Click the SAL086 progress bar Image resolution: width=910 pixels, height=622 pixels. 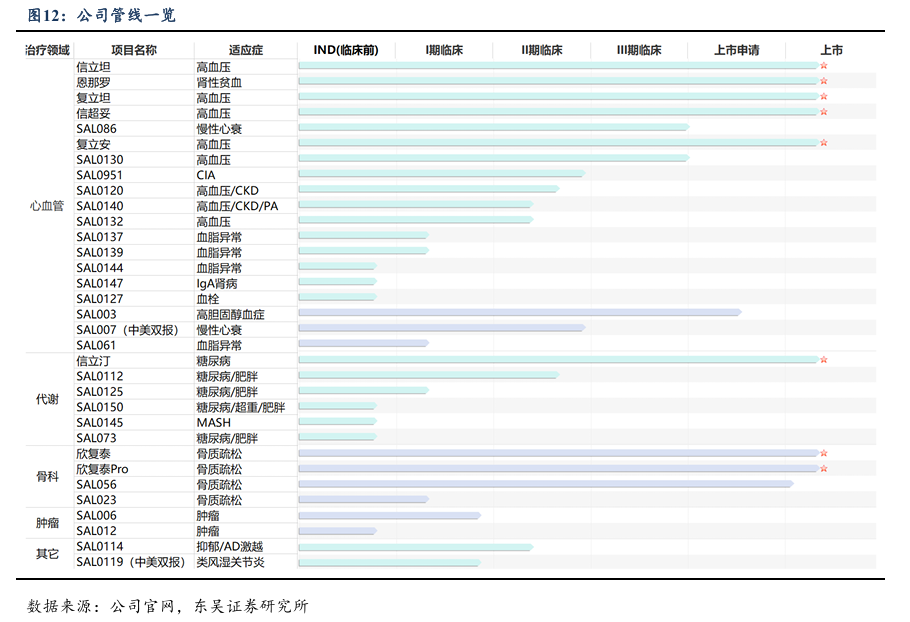494,127
